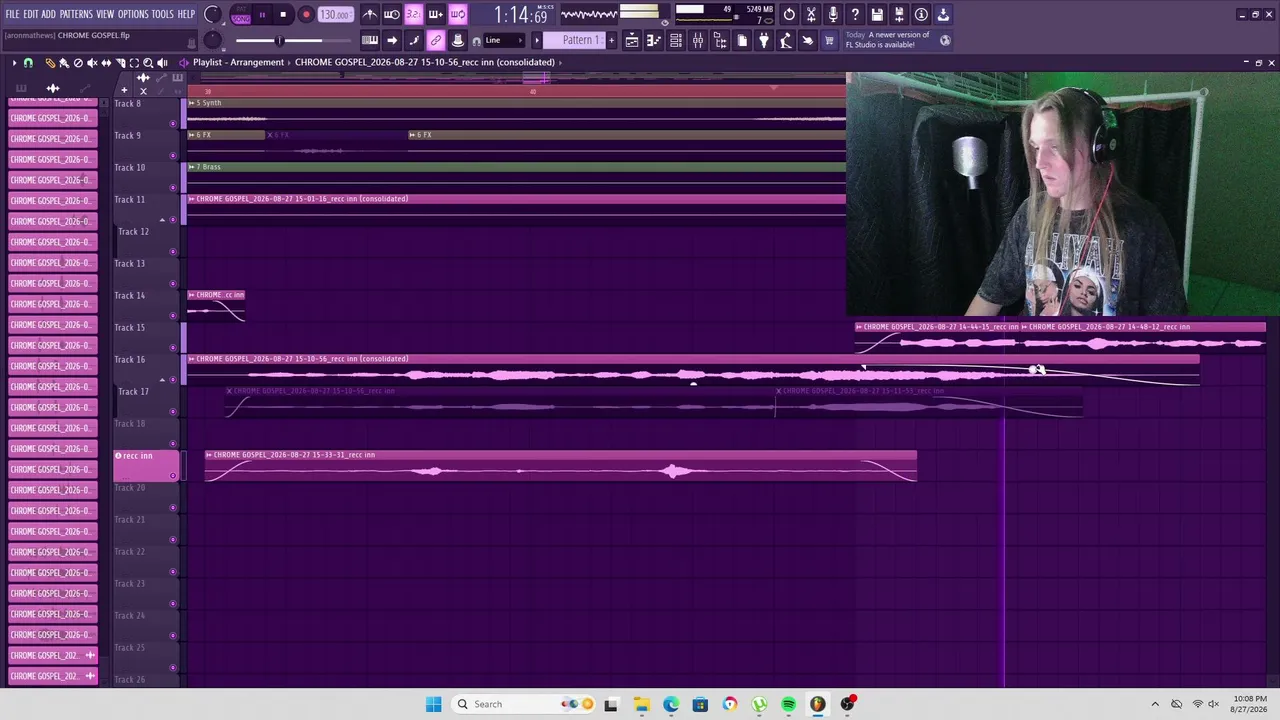1280x720 pixels.
Task: Select the Mute tool in playlist toolbar
Action: tap(92, 63)
